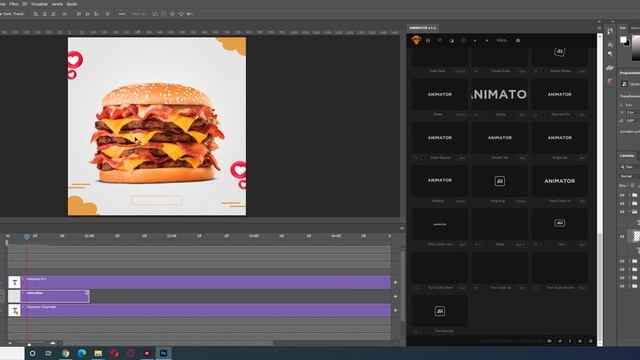
Task: Select the ANIMATOR preset thumbnail right of the large ANIMATO preview
Action: pos(560,94)
